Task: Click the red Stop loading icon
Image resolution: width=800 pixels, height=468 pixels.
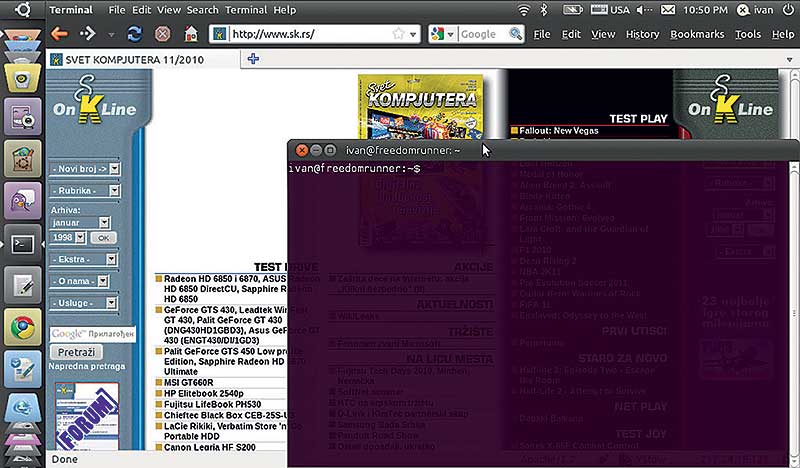Action: point(162,34)
